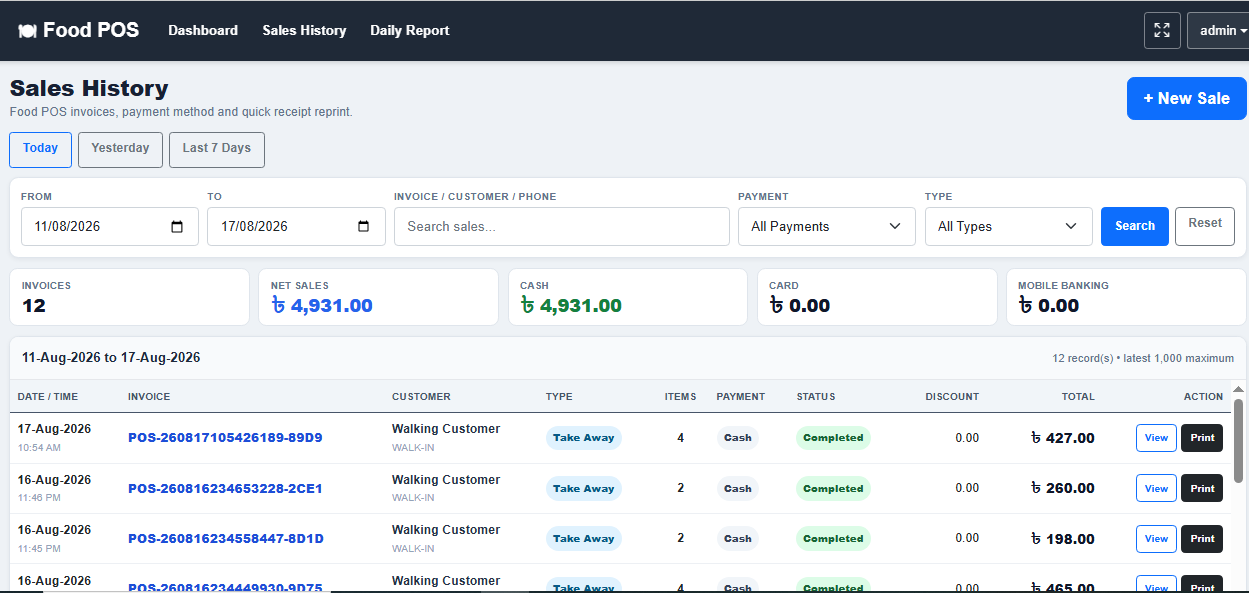This screenshot has height=593, width=1249.
Task: Click the Net Sales summary card
Action: [x=378, y=297]
